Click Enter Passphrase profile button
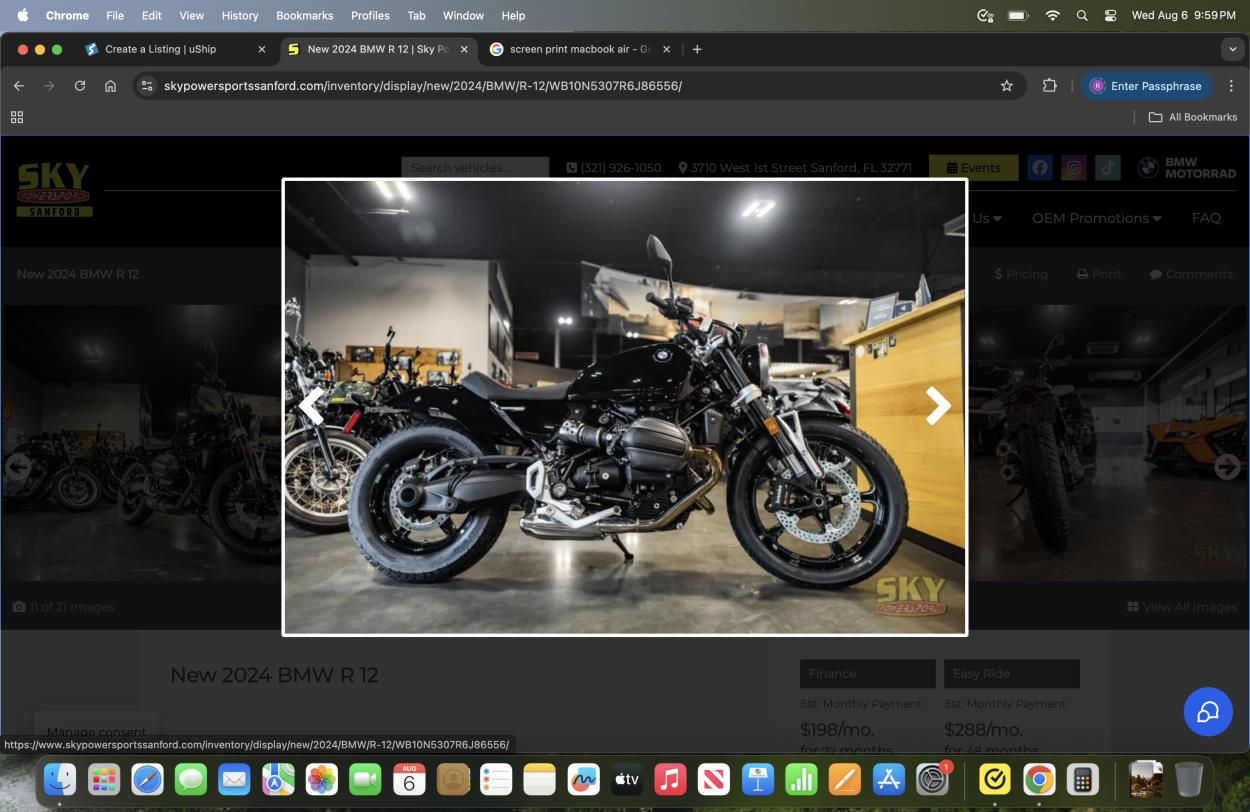The width and height of the screenshot is (1250, 812). [x=1146, y=86]
